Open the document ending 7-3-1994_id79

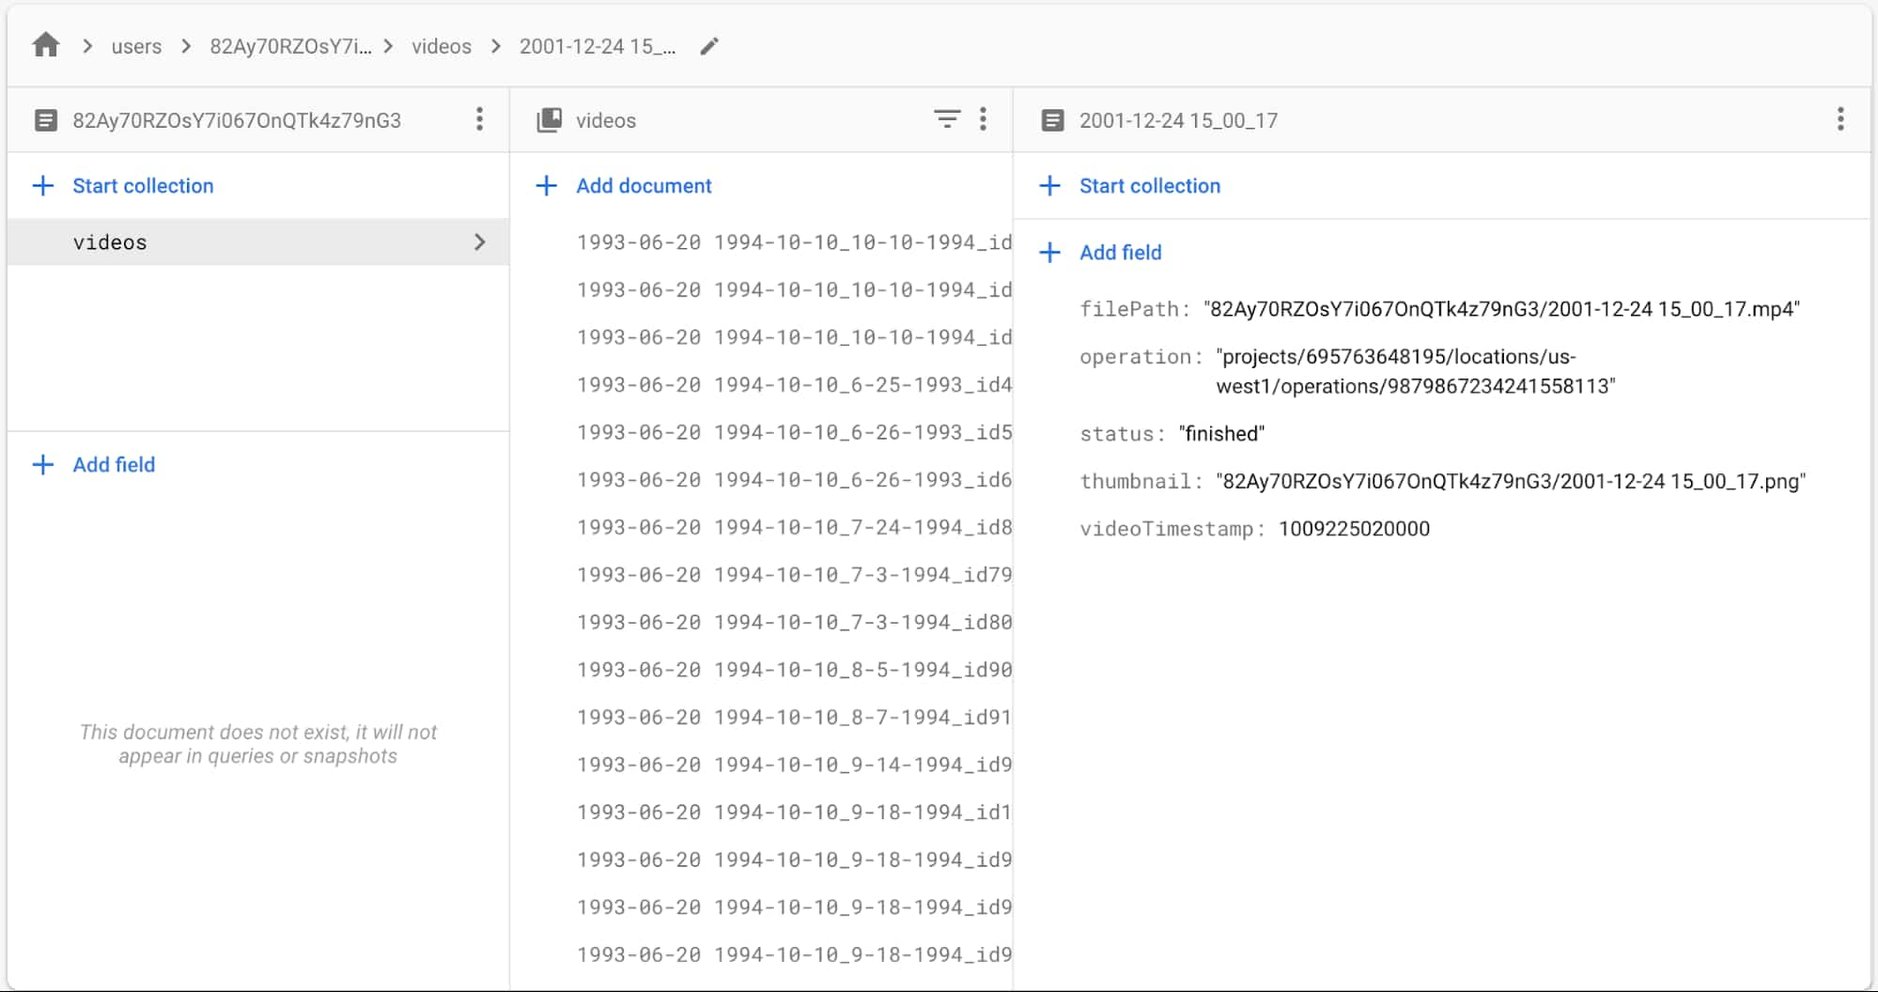[x=794, y=575]
